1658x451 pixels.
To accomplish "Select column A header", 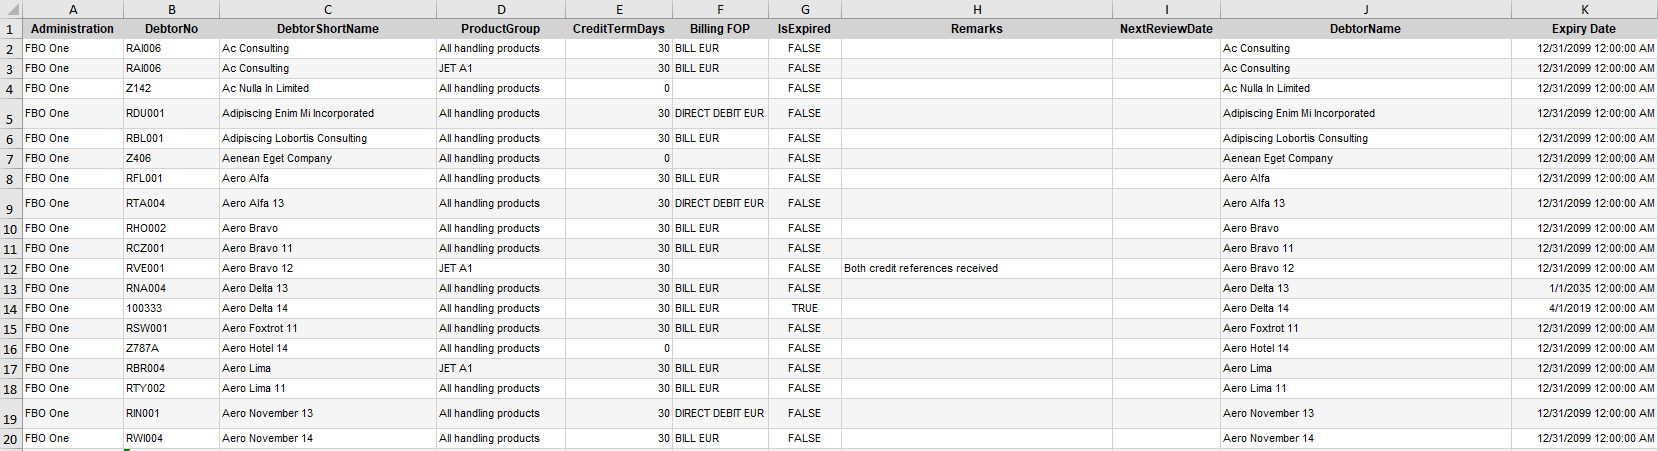I will click(72, 9).
